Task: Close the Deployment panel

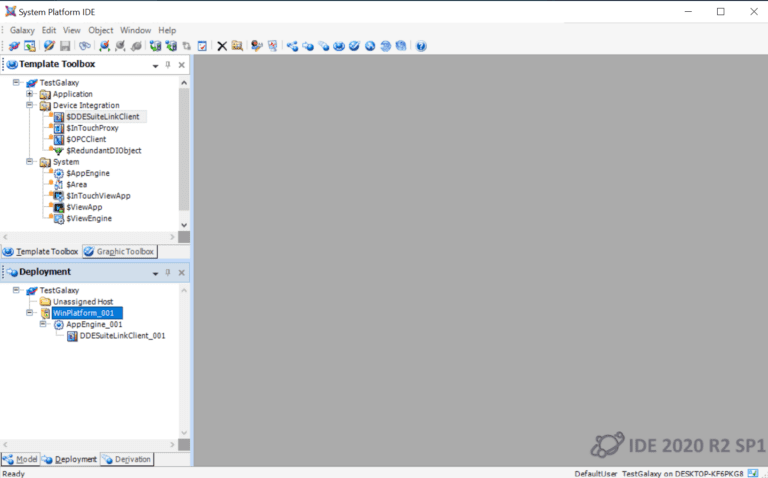Action: (182, 272)
